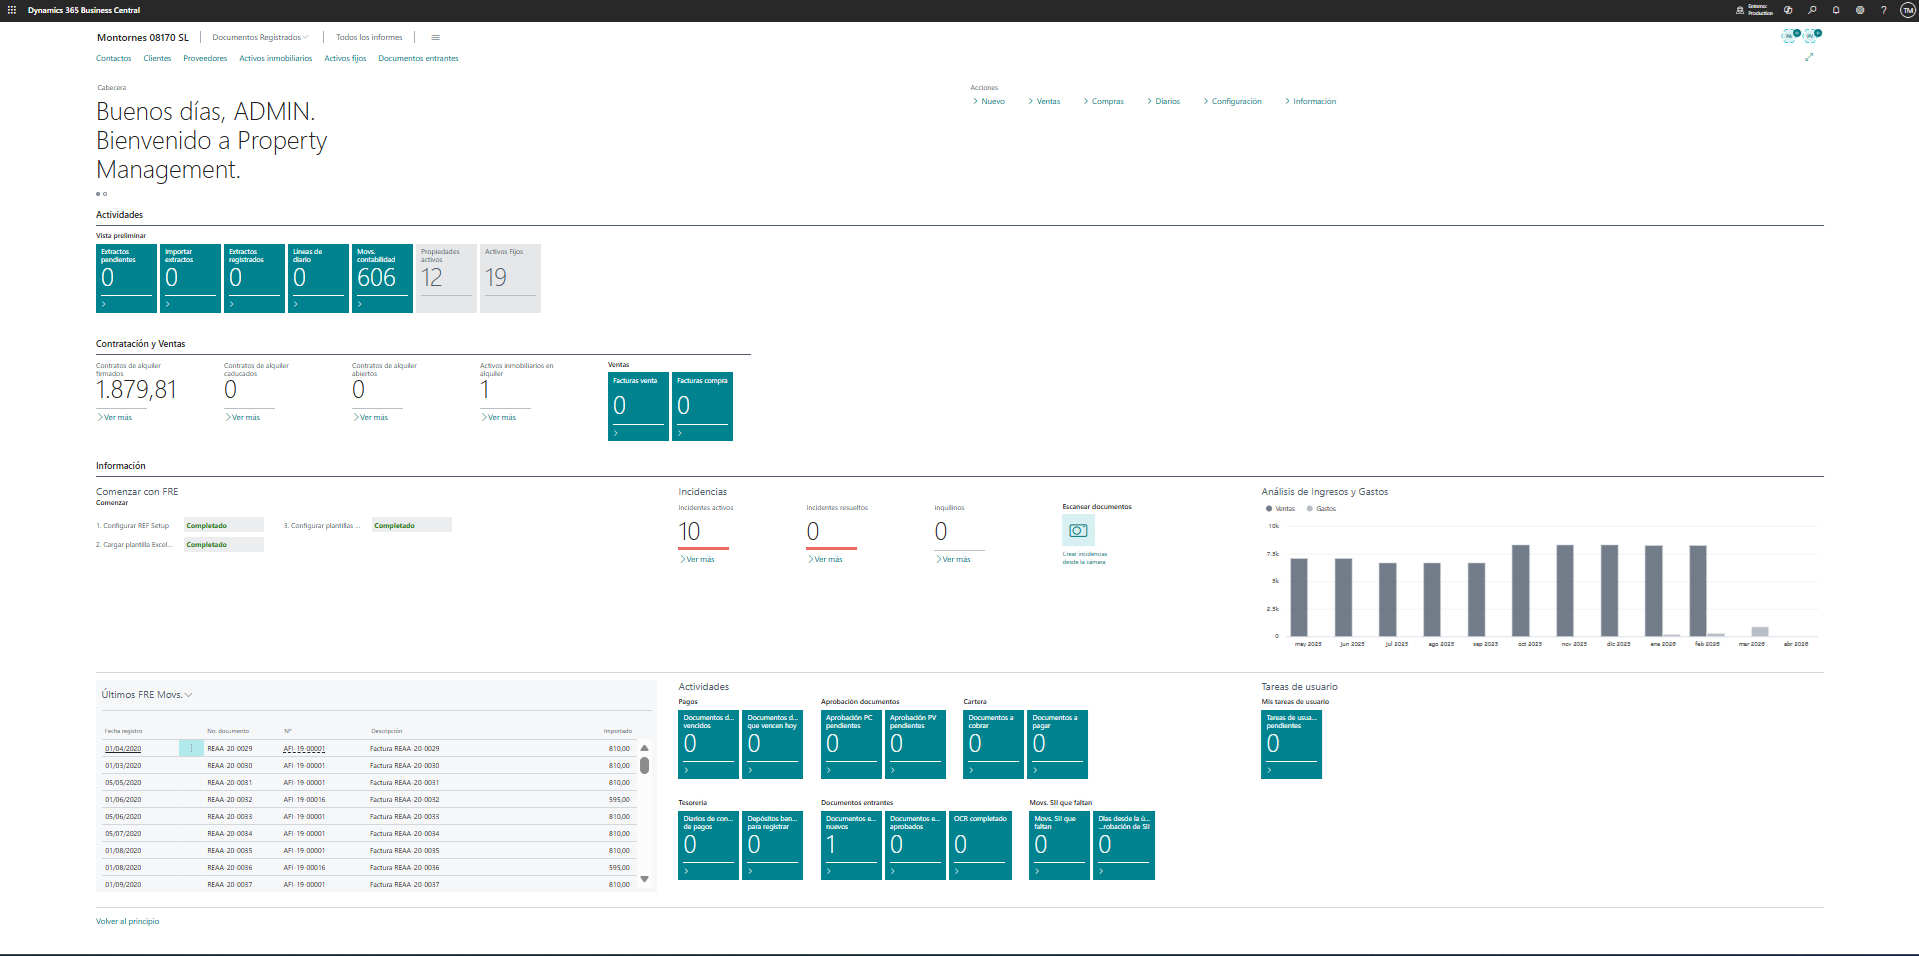This screenshot has width=1919, height=956.
Task: Open the Todos los informes menu
Action: 369,37
